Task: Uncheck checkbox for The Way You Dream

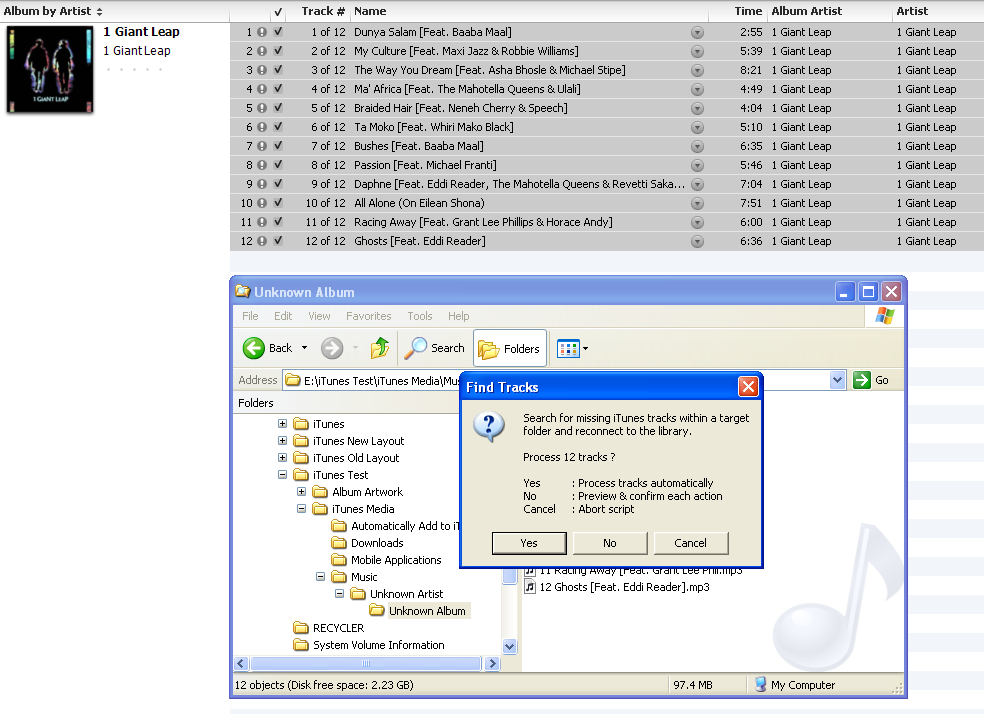Action: click(278, 70)
